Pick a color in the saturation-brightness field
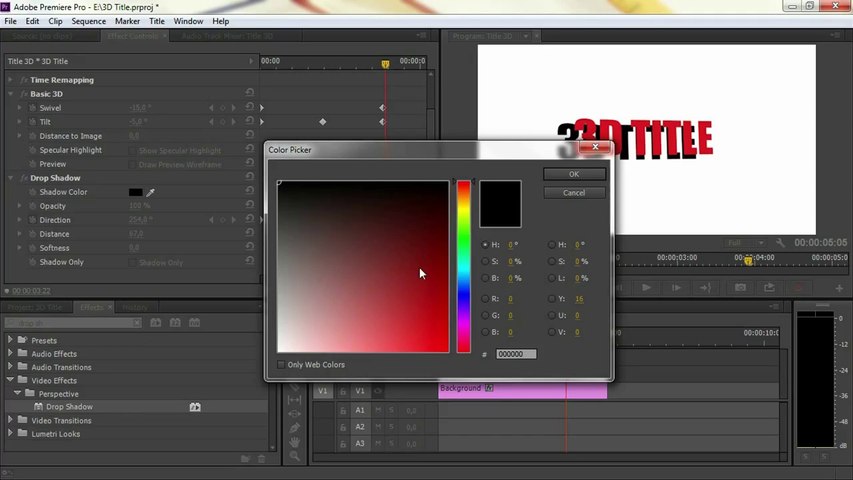The image size is (853, 480). pyautogui.click(x=363, y=267)
